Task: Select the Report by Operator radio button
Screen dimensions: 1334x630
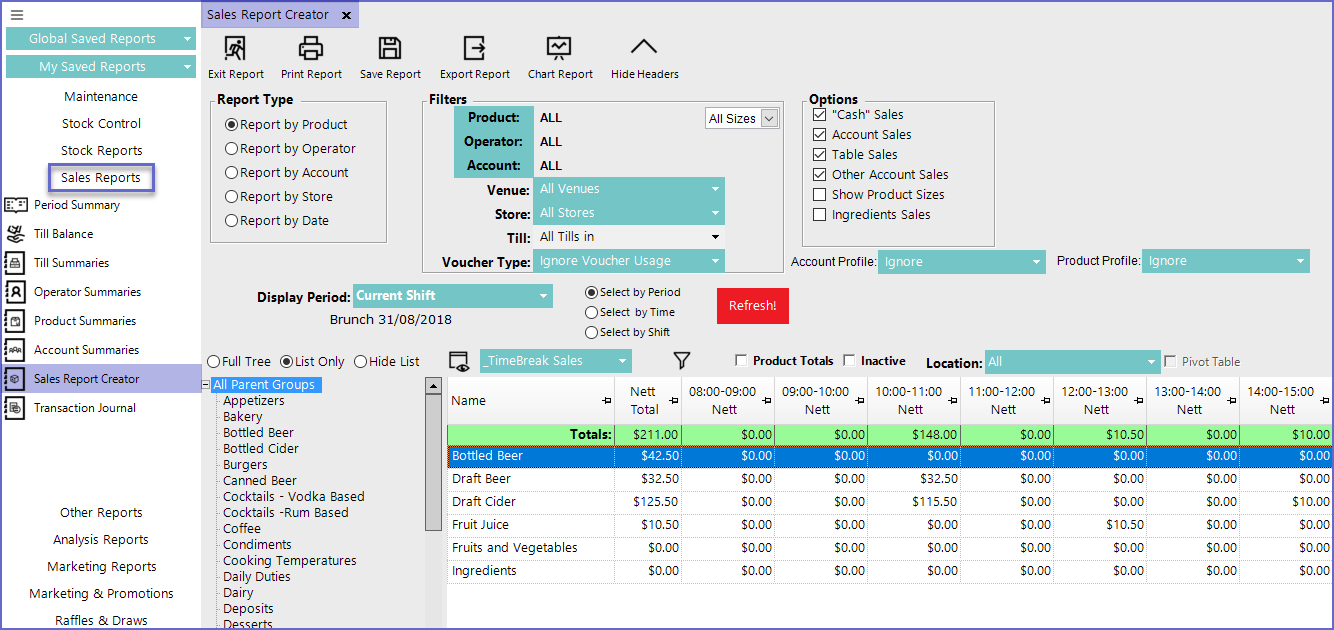Action: 232,149
